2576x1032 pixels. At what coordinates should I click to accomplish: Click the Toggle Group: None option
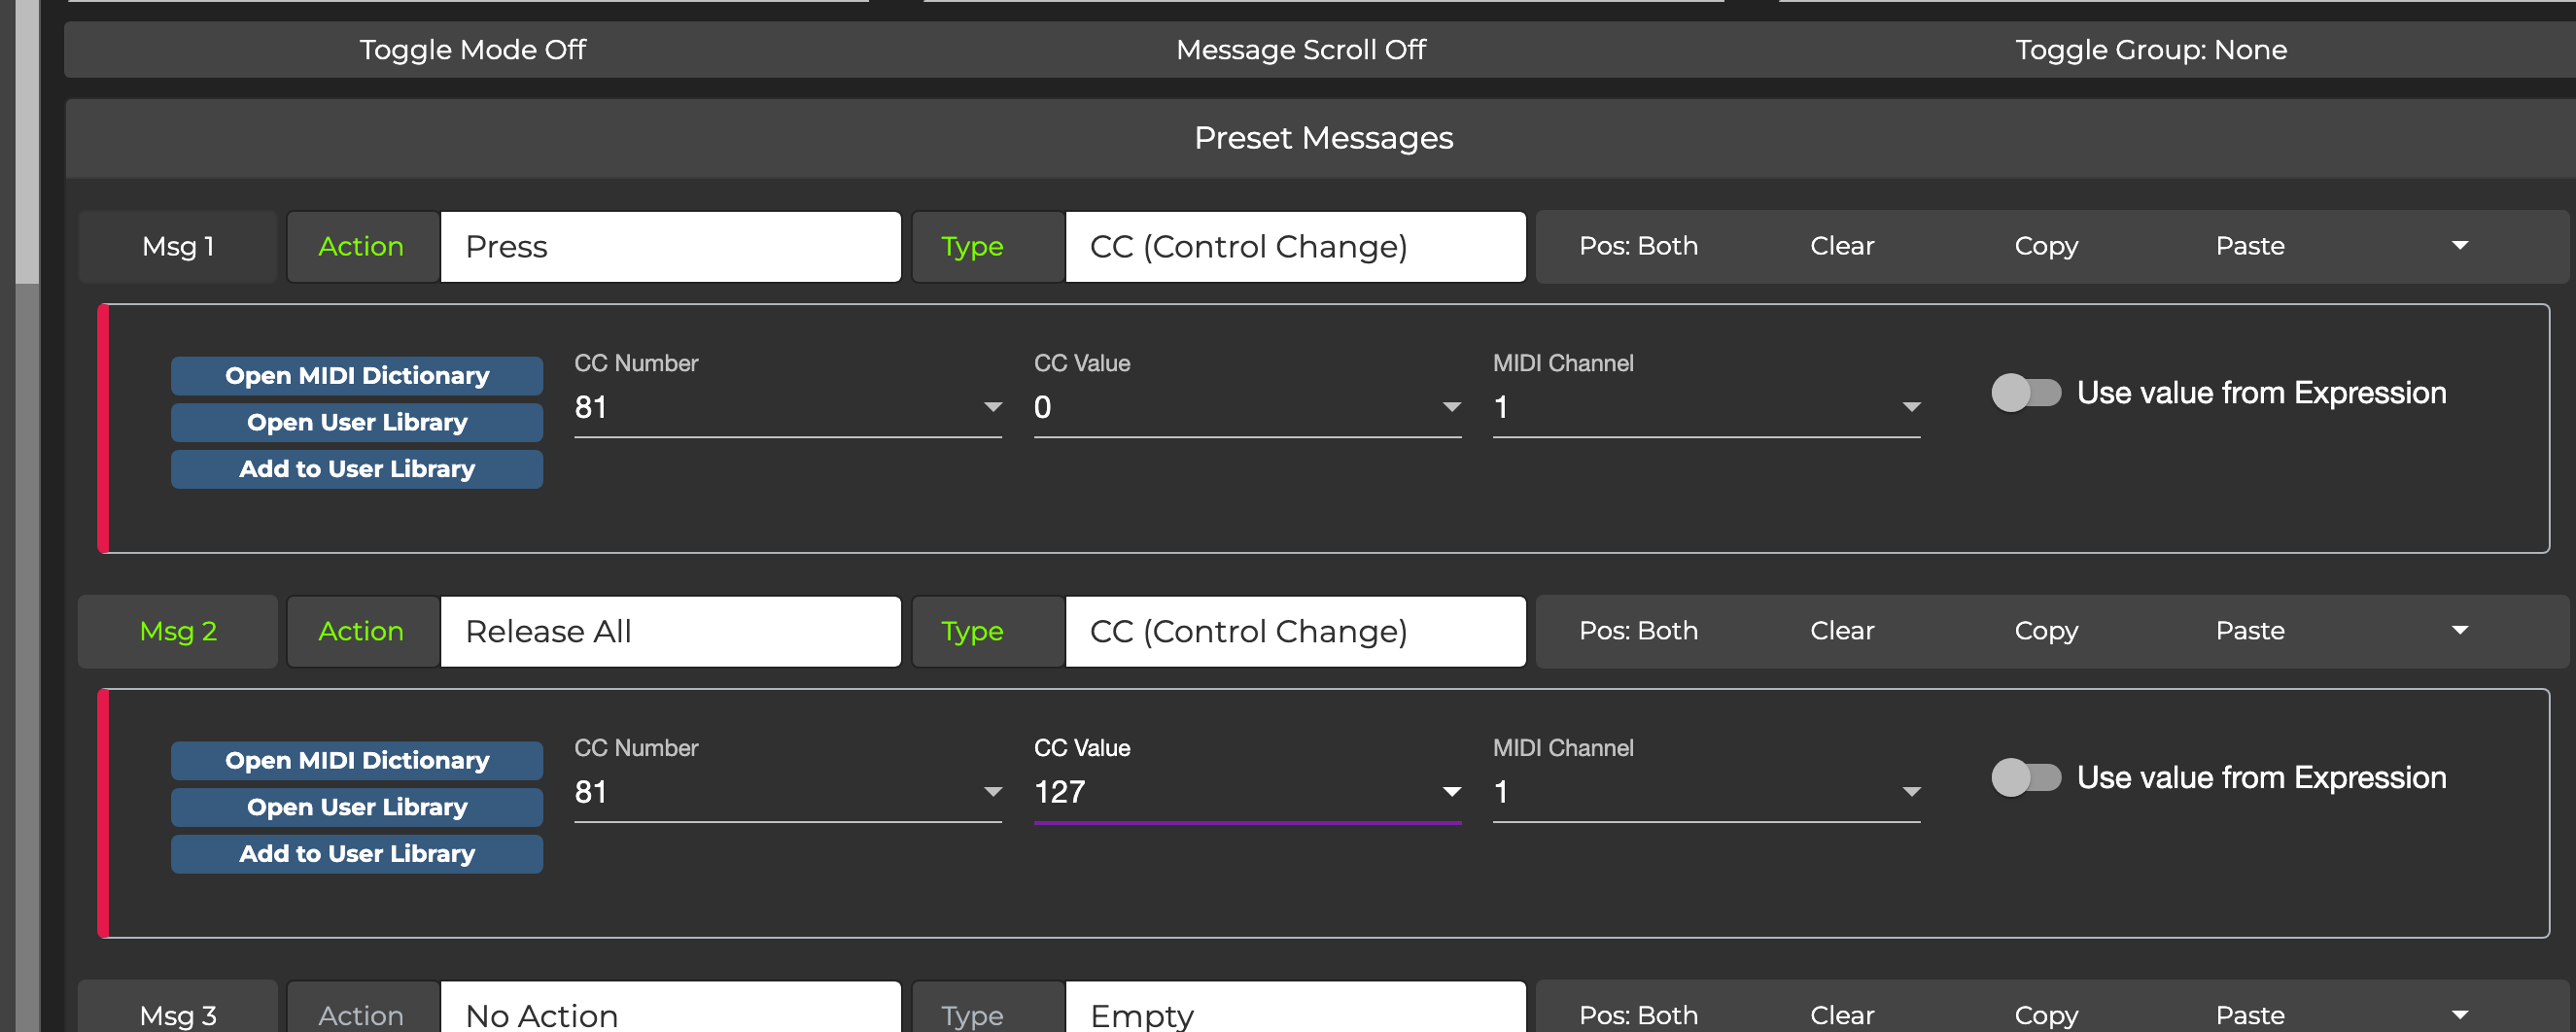point(2150,50)
